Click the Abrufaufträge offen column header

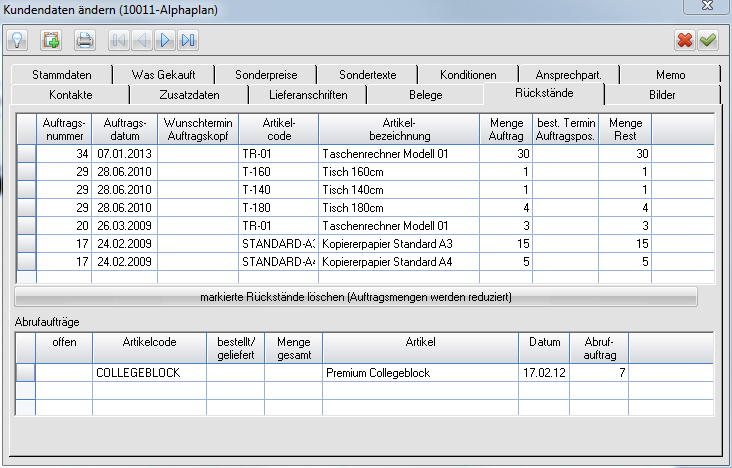(64, 348)
